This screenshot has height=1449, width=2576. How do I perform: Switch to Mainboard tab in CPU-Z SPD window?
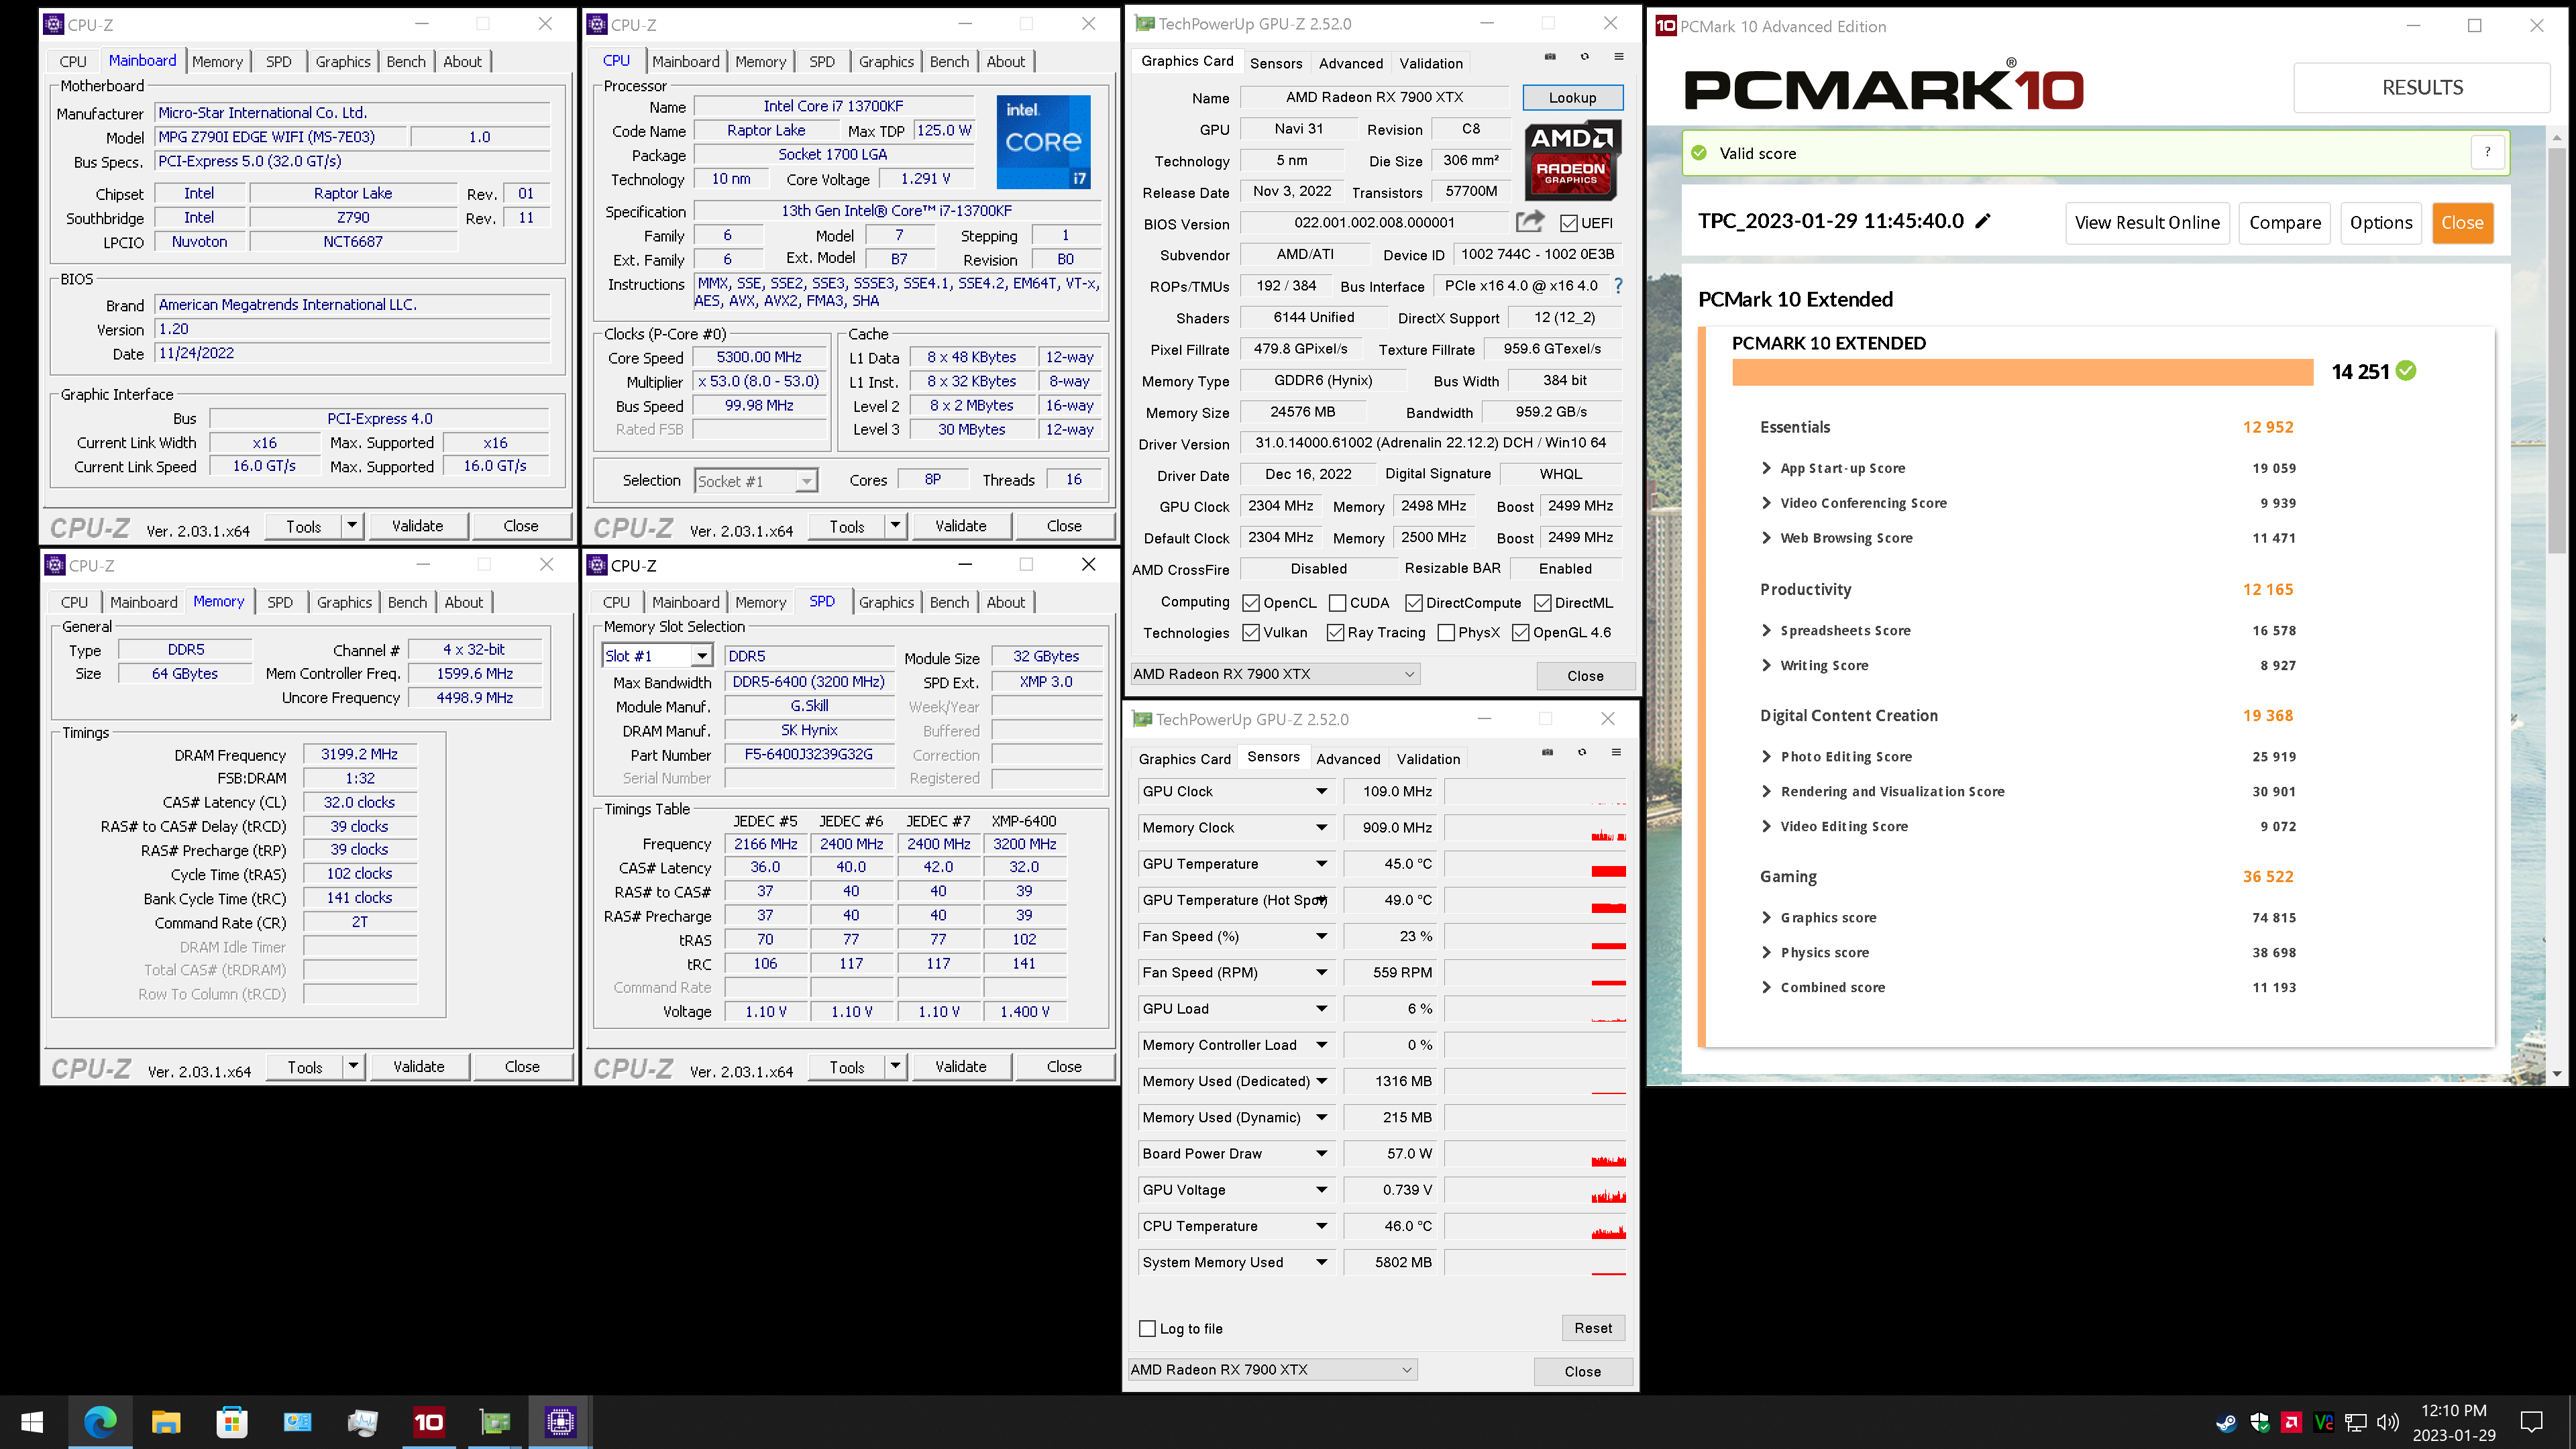pyautogui.click(x=685, y=602)
